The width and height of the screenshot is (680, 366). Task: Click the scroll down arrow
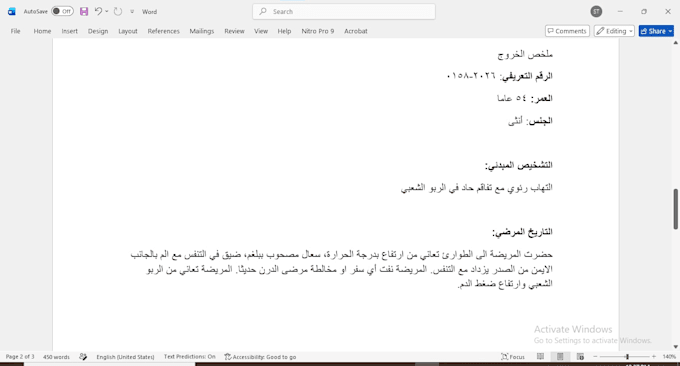tap(676, 346)
